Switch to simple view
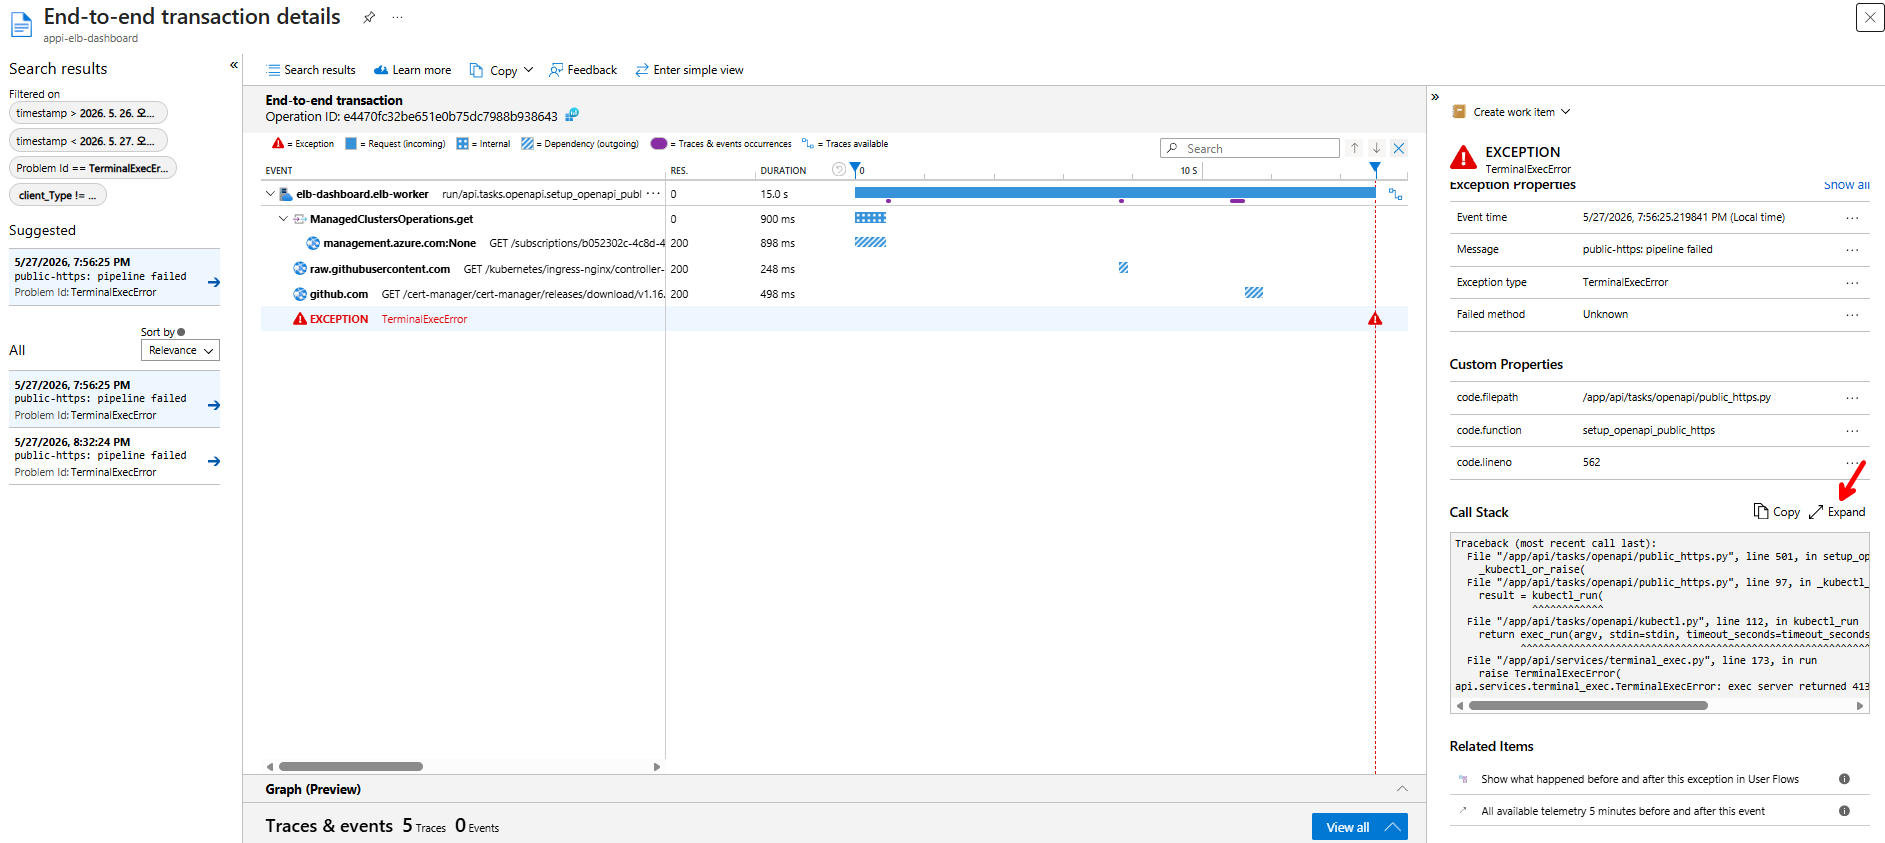This screenshot has height=843, width=1885. click(x=689, y=70)
